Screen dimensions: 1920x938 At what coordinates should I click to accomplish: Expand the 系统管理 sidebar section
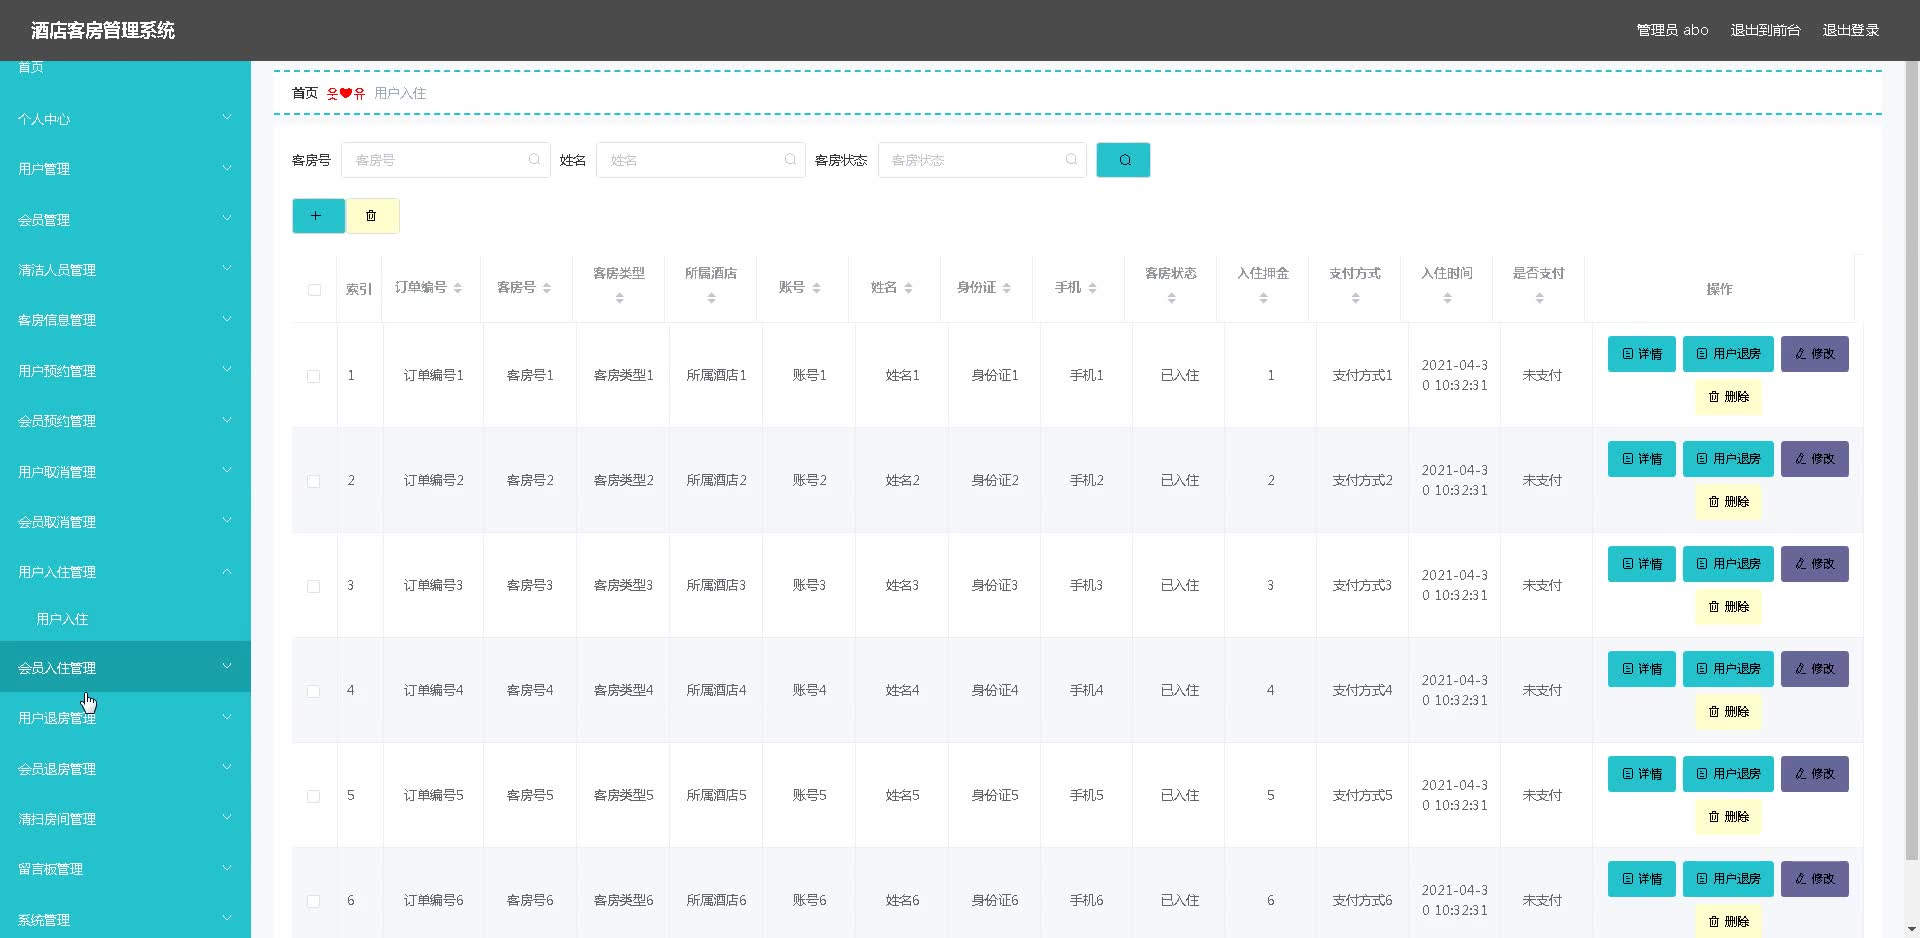pyautogui.click(x=125, y=919)
